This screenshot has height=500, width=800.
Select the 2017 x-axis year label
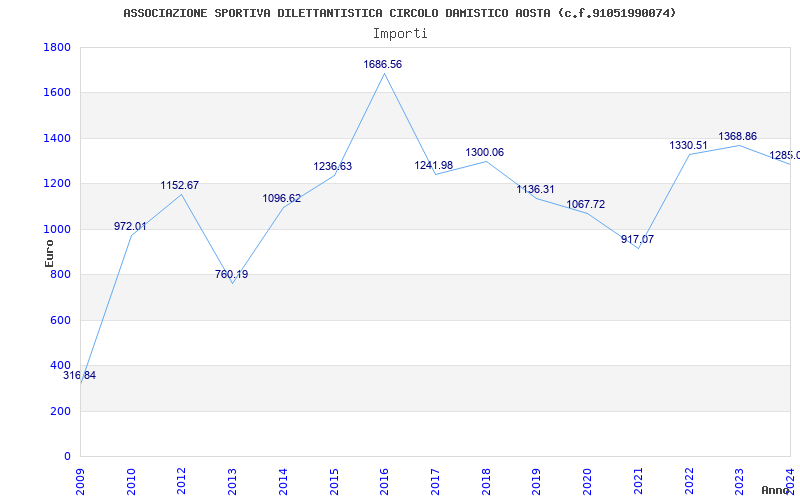[435, 481]
